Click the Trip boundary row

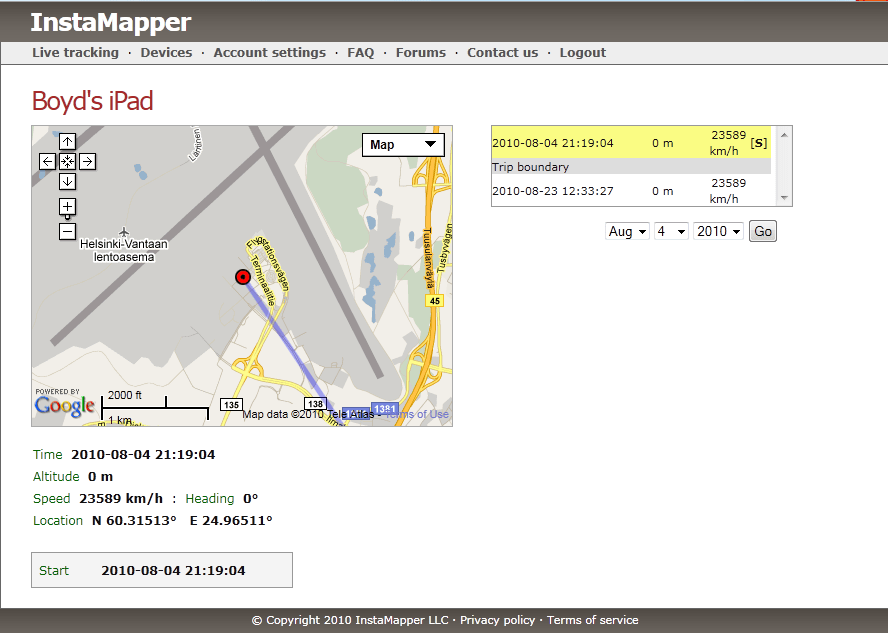pyautogui.click(x=631, y=166)
